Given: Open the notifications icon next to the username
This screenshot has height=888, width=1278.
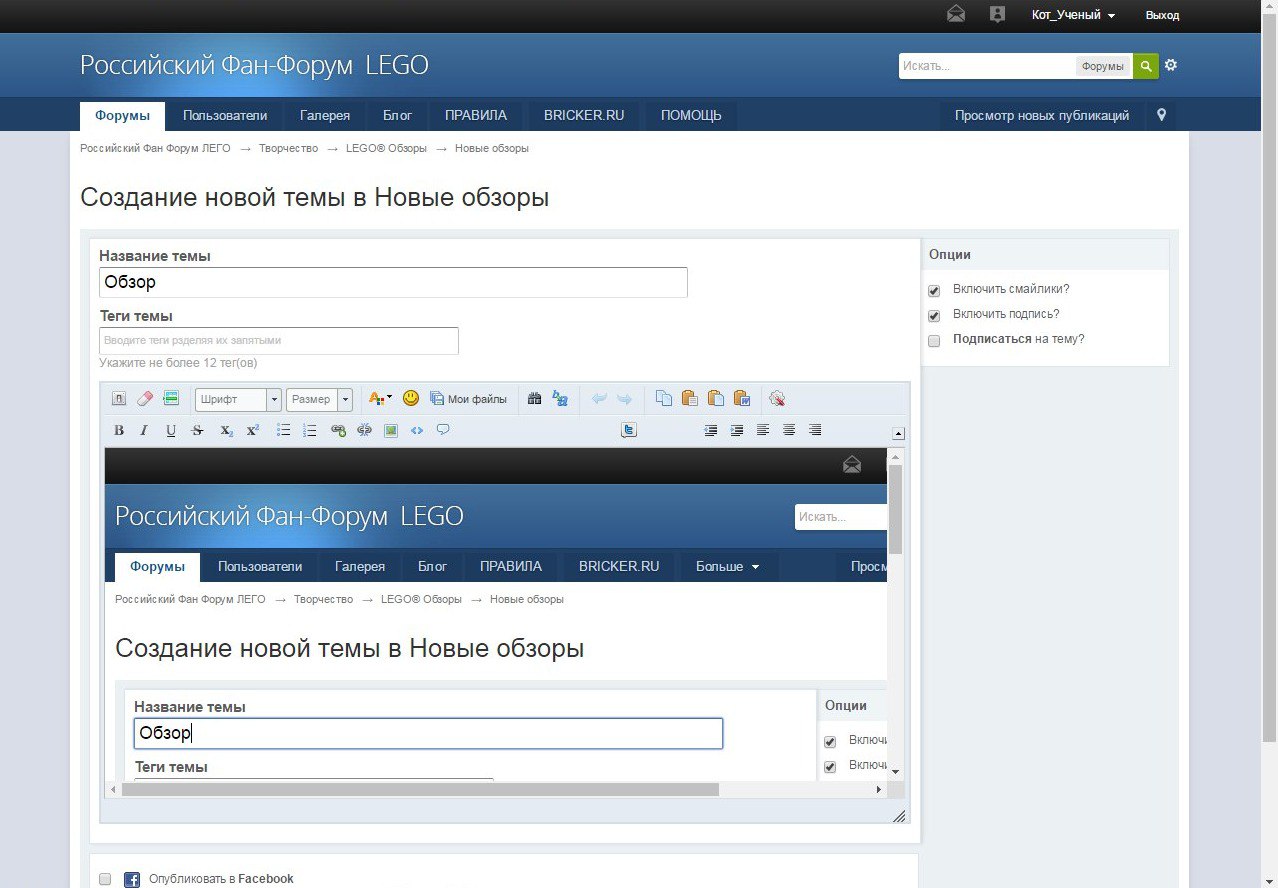Looking at the screenshot, I should (997, 14).
